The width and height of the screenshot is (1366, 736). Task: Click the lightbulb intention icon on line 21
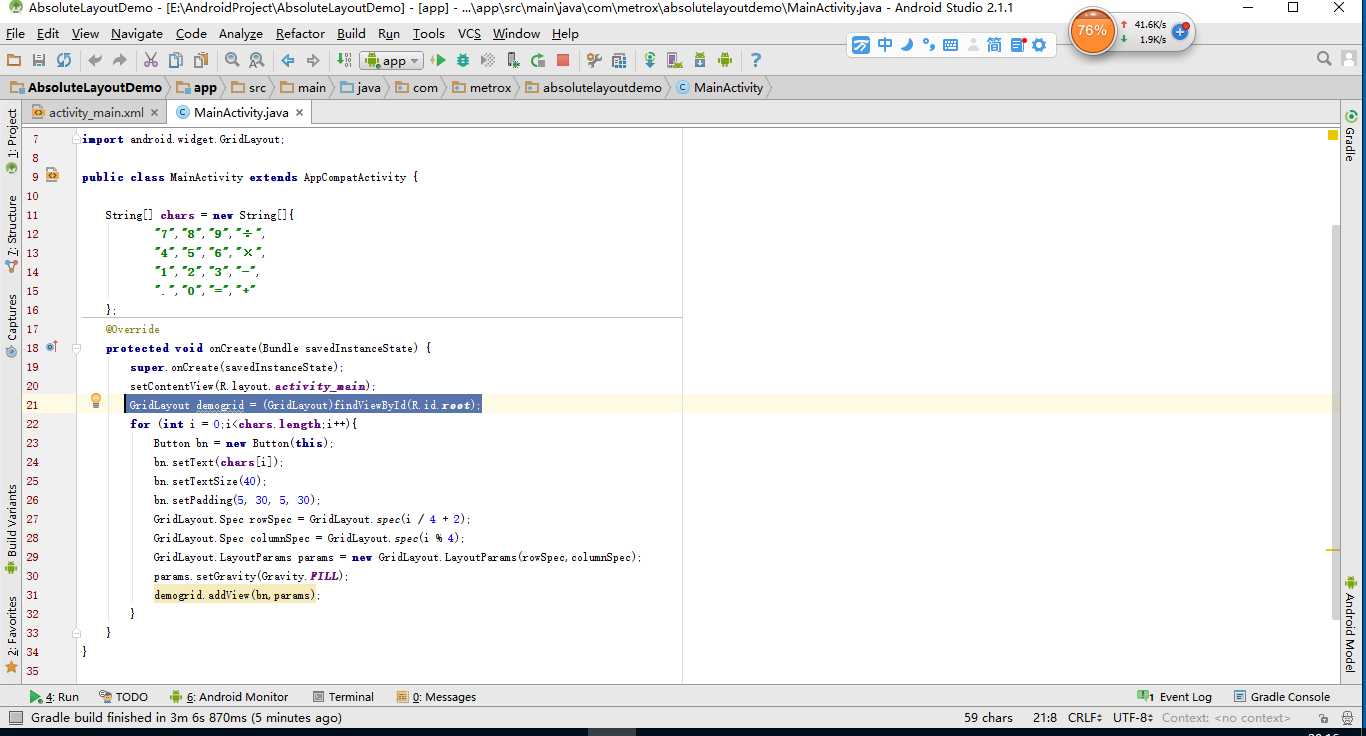pyautogui.click(x=96, y=401)
